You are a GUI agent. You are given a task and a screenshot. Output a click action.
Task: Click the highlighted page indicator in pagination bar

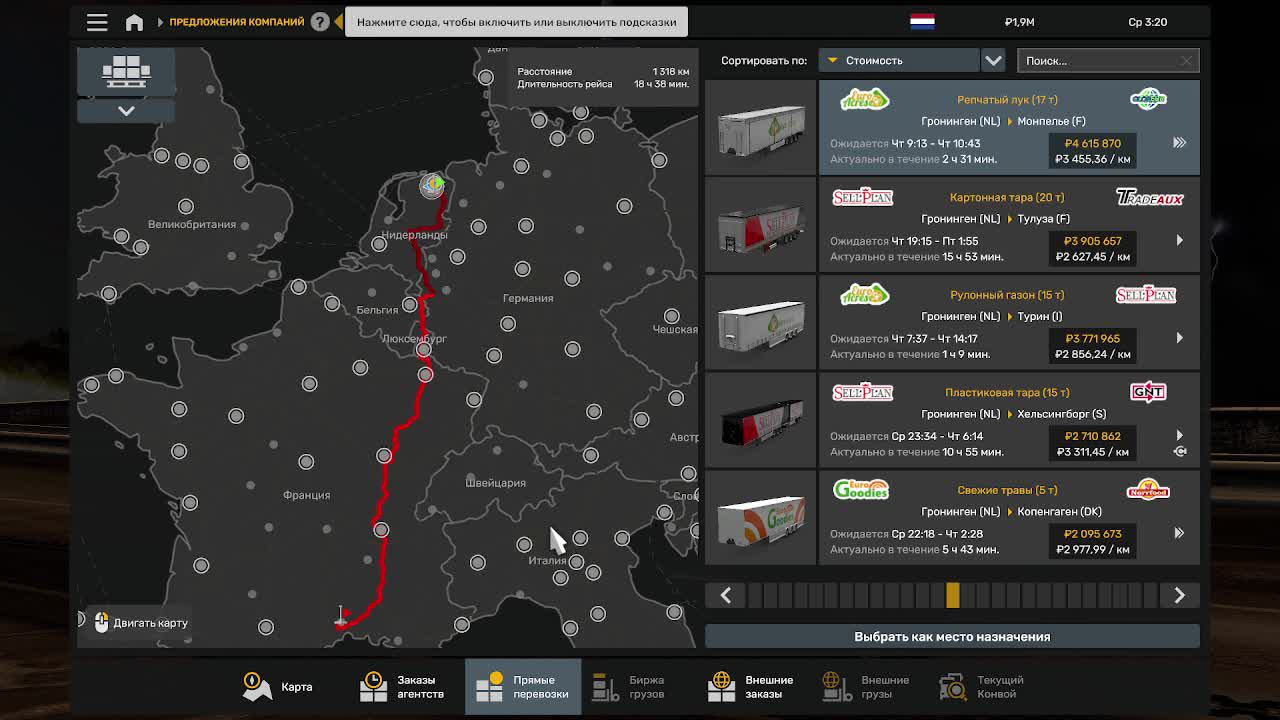click(x=952, y=596)
